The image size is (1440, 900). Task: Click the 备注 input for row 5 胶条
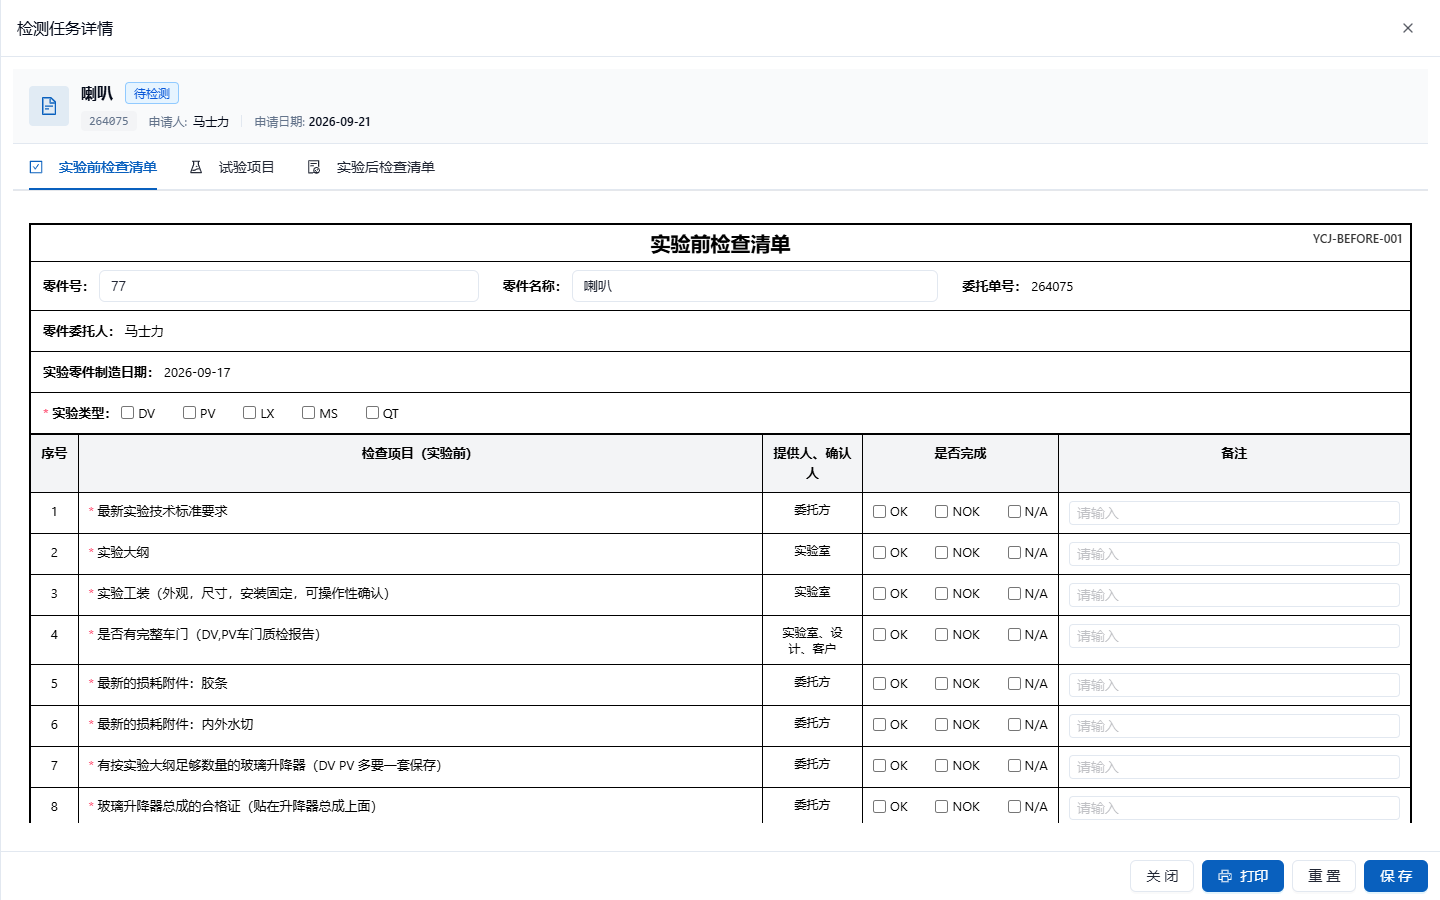pyautogui.click(x=1234, y=685)
